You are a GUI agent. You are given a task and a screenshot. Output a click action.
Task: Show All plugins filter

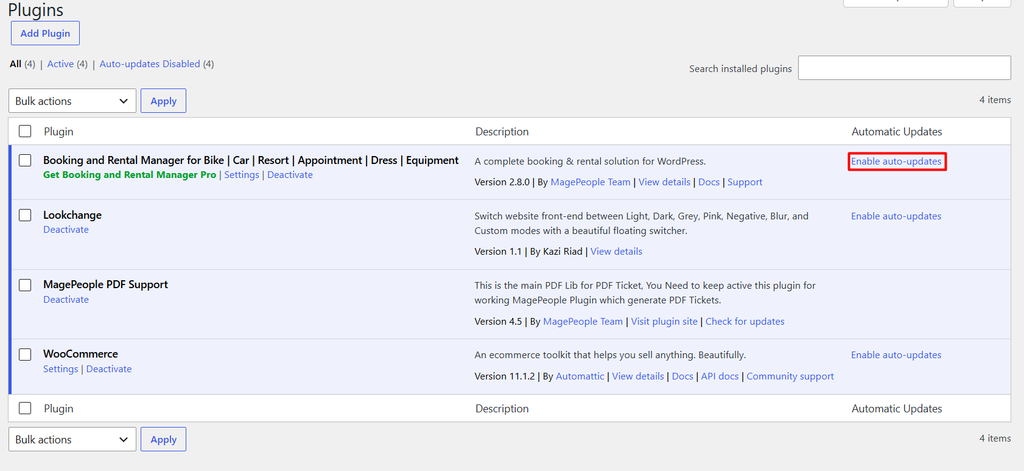15,64
